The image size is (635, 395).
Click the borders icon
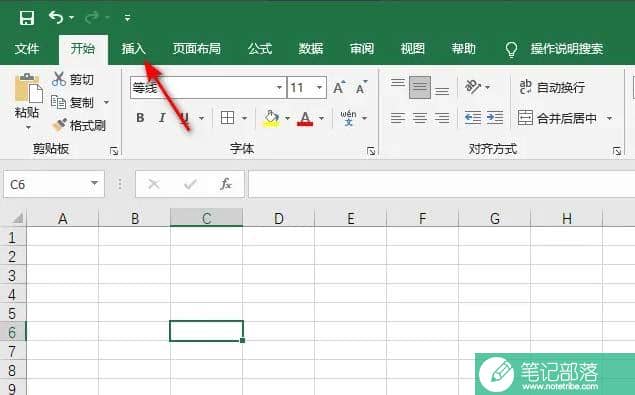click(x=228, y=118)
